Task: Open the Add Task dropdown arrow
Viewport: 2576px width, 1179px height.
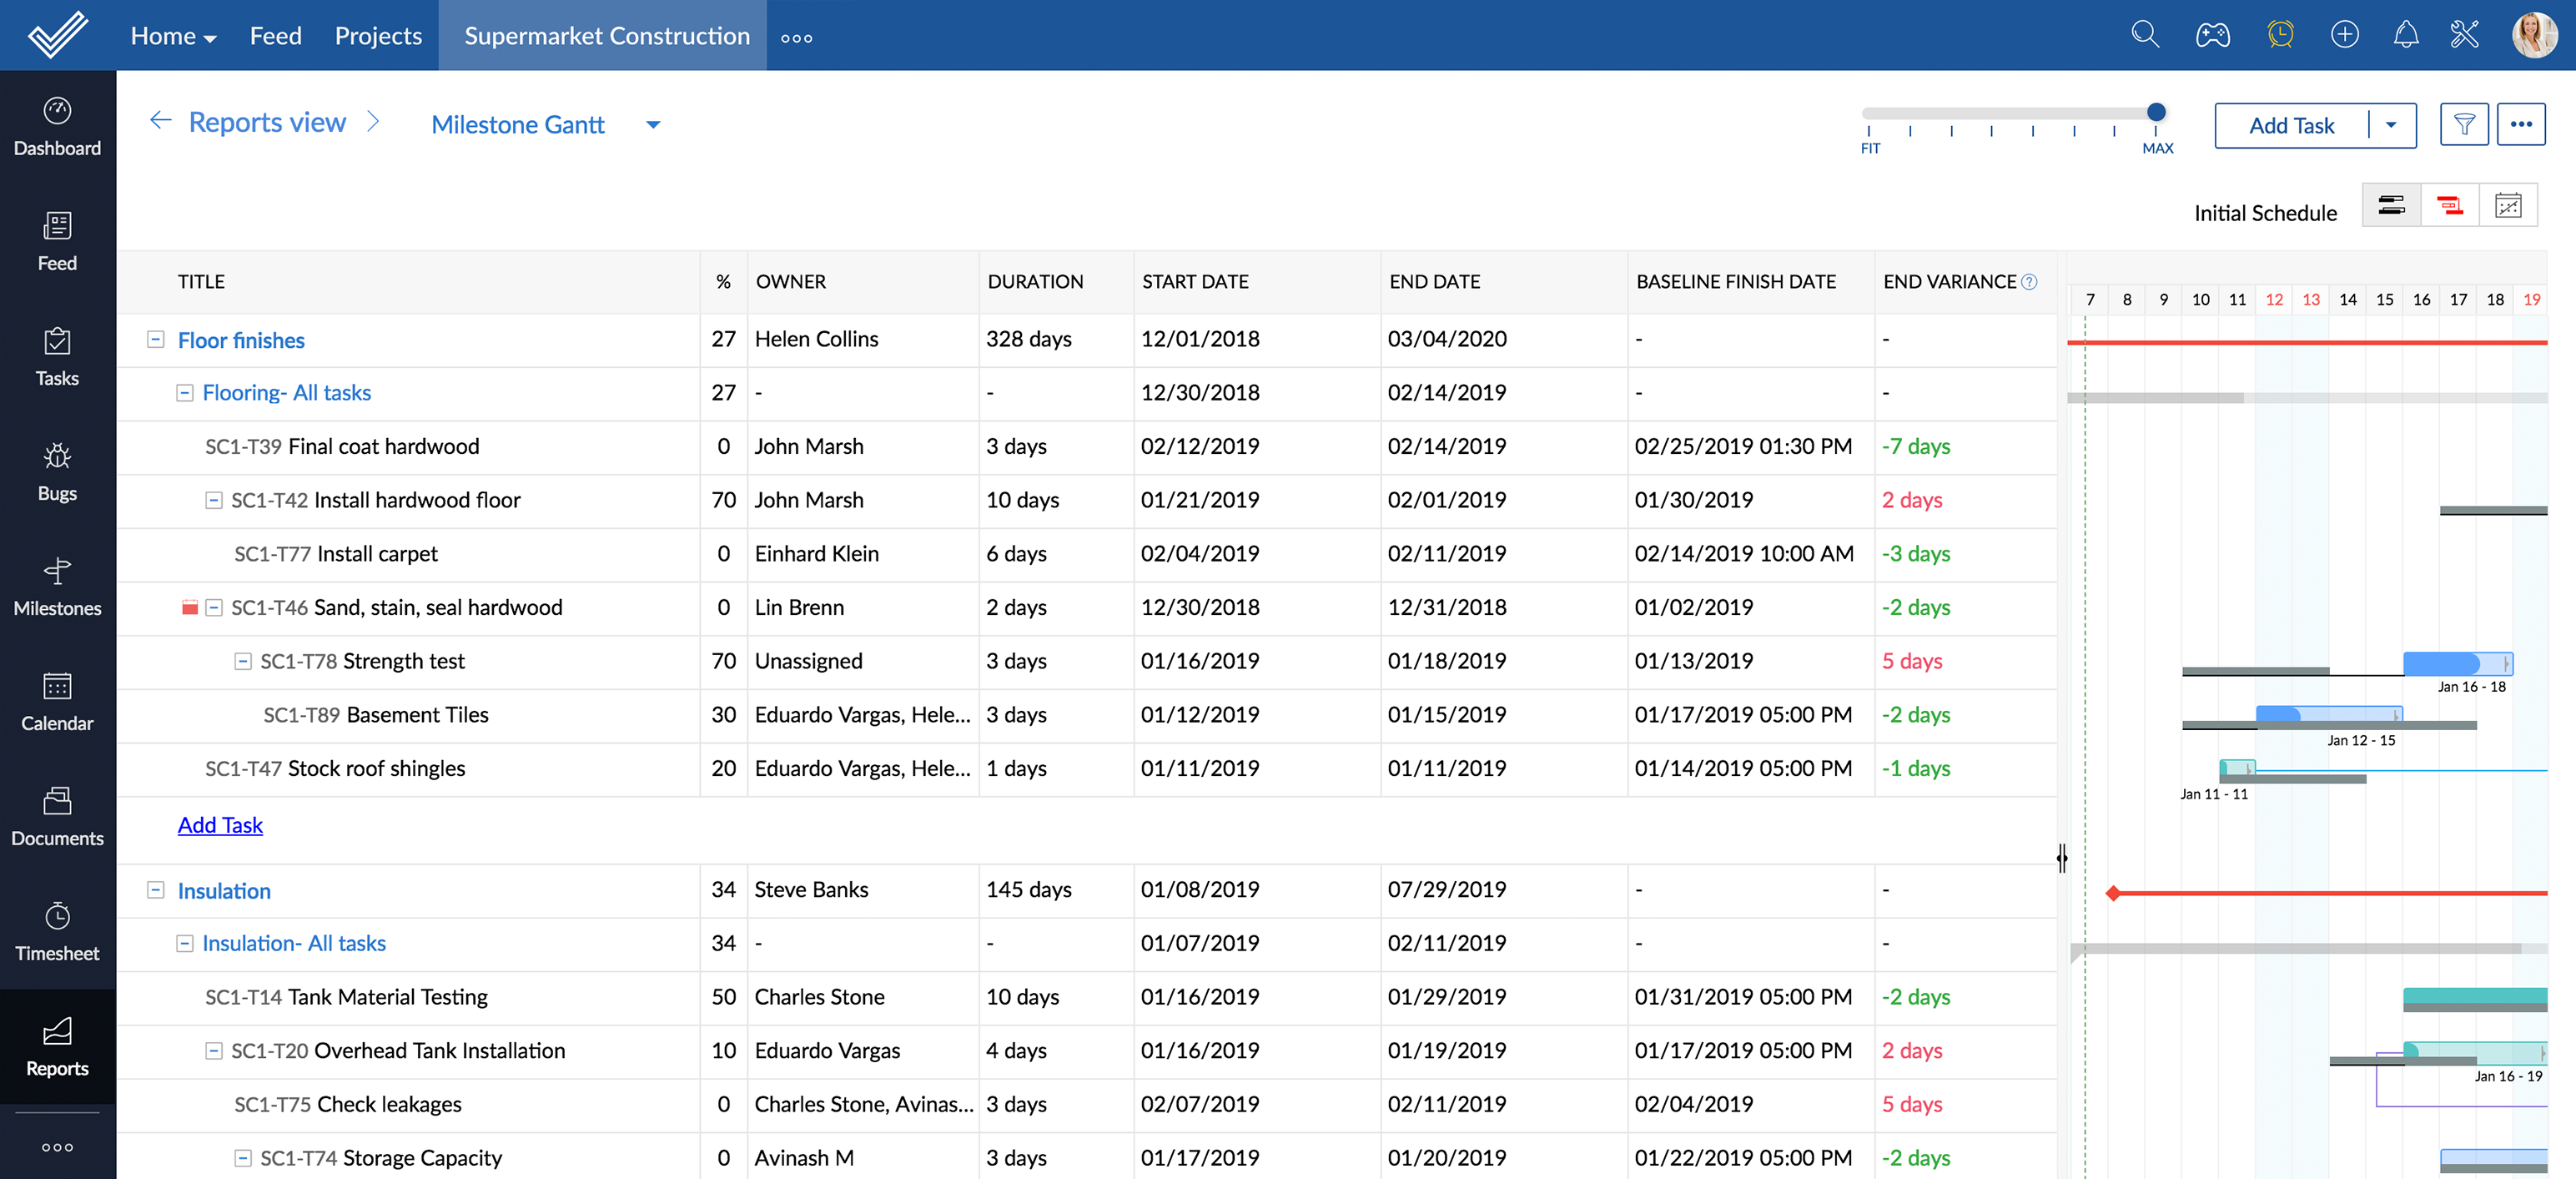Action: pos(2391,126)
